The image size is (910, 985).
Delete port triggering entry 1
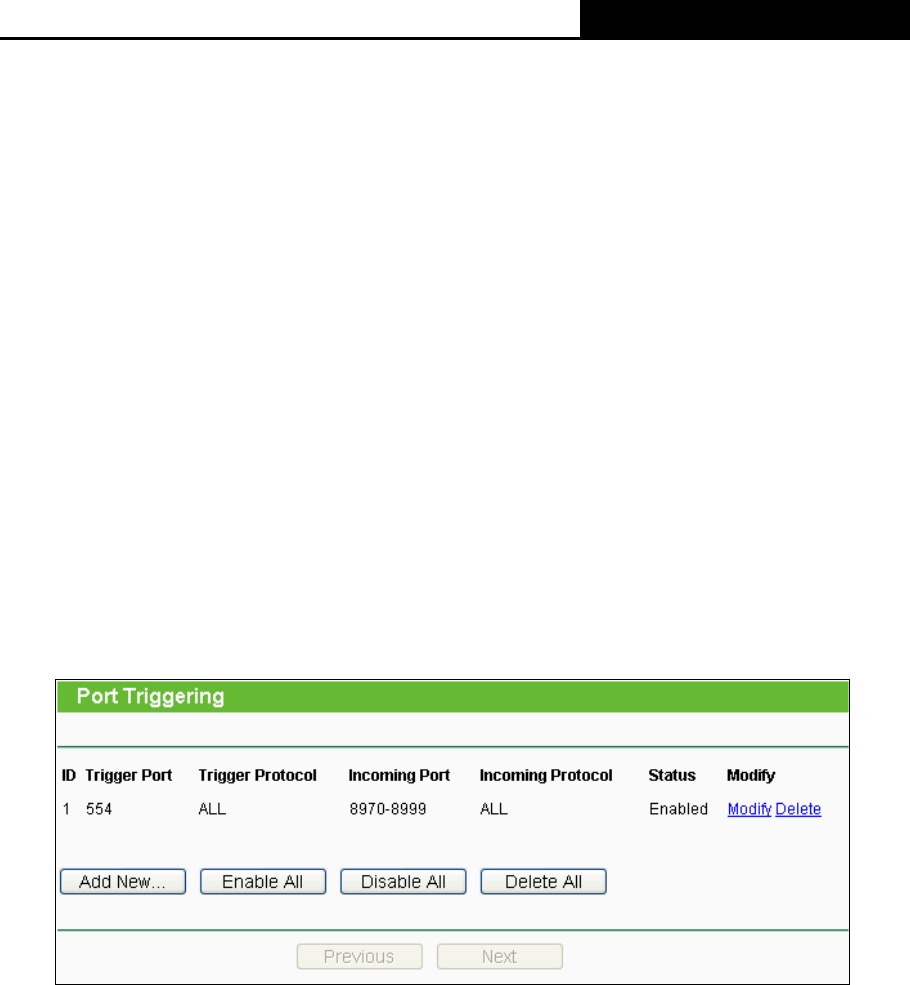click(798, 809)
